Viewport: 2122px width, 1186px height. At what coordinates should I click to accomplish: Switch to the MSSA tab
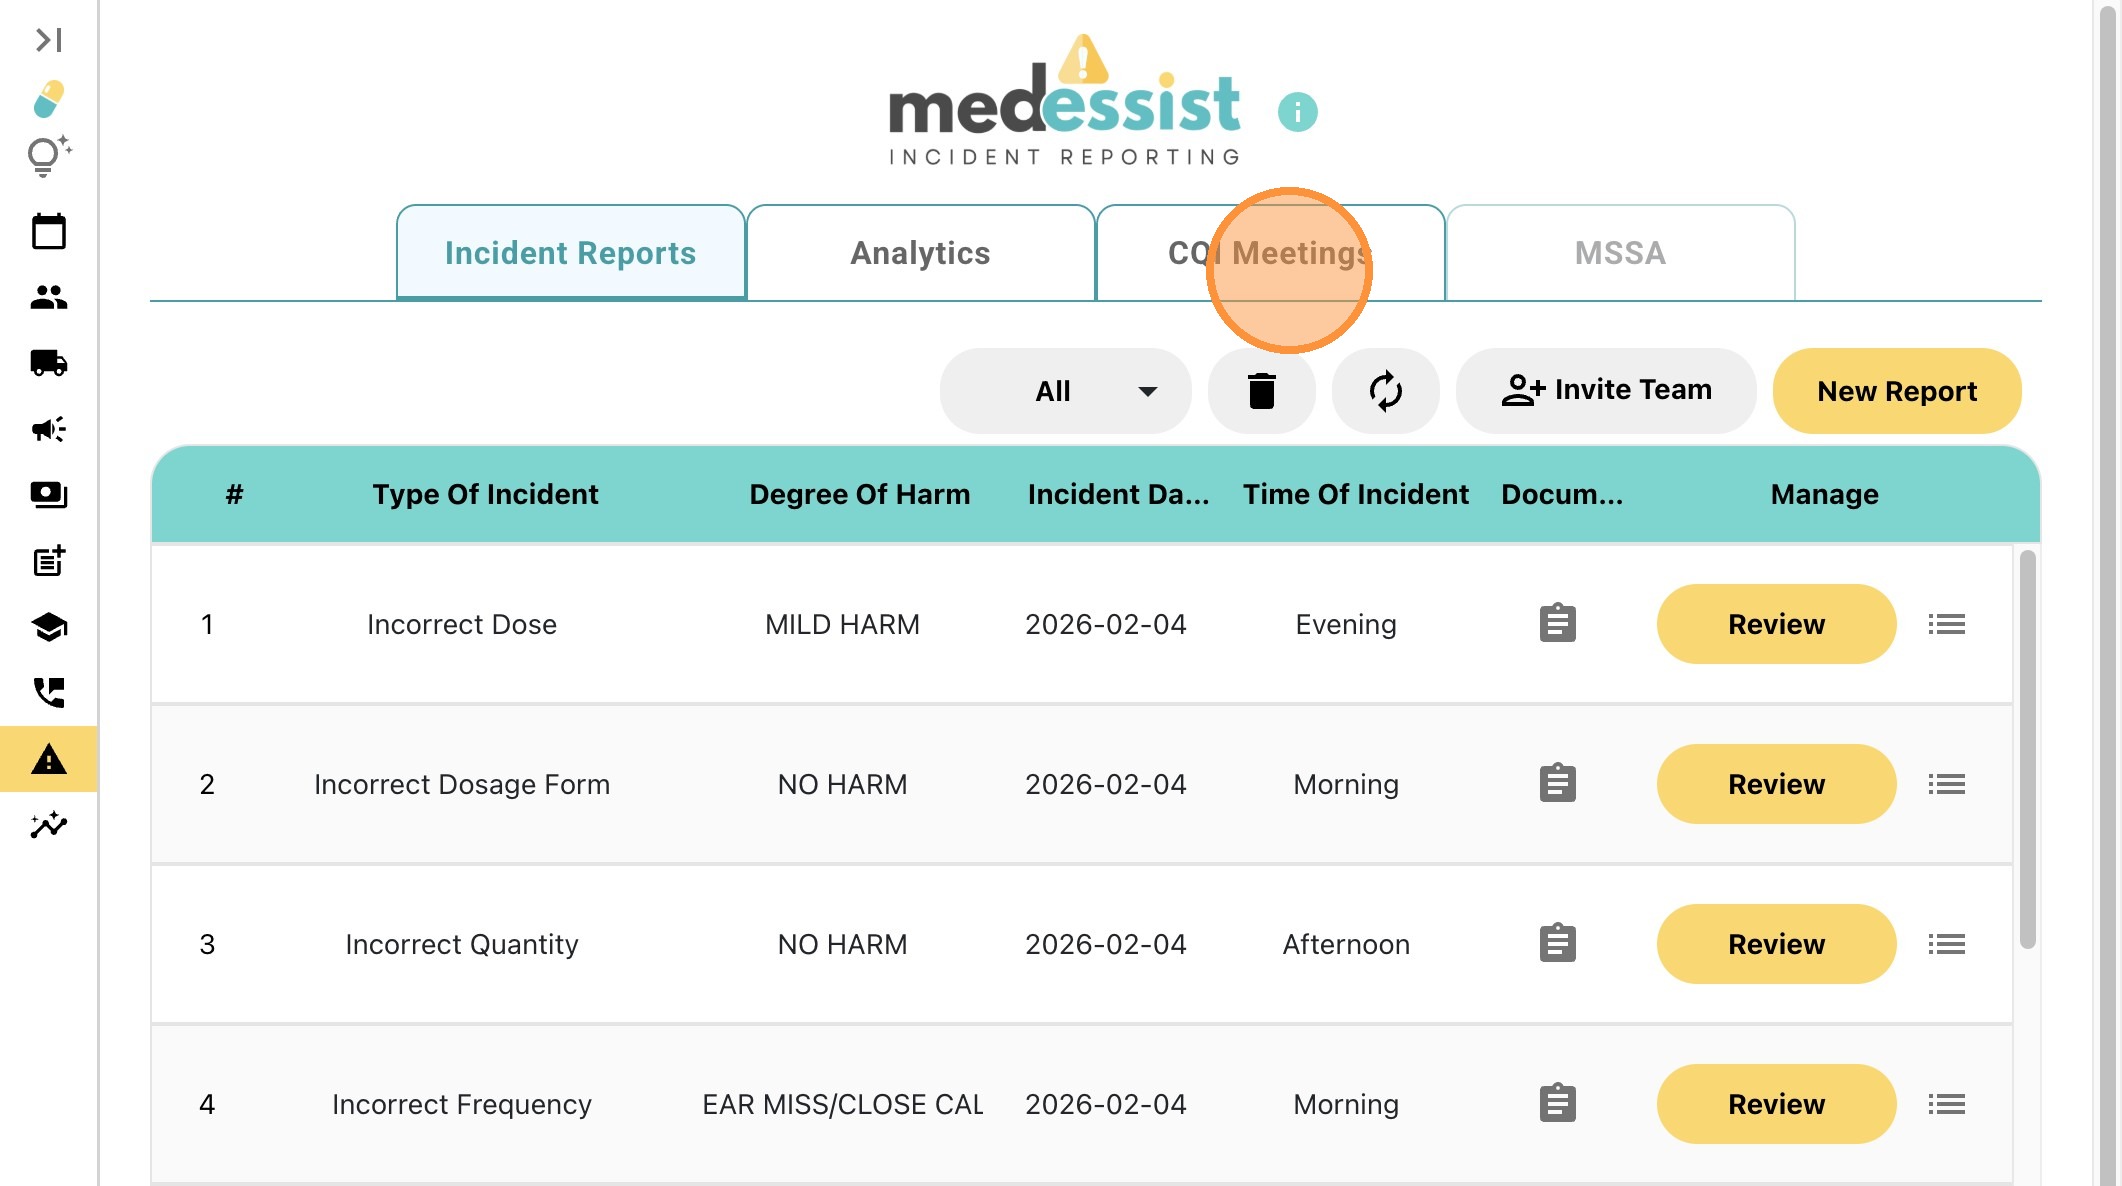tap(1620, 253)
